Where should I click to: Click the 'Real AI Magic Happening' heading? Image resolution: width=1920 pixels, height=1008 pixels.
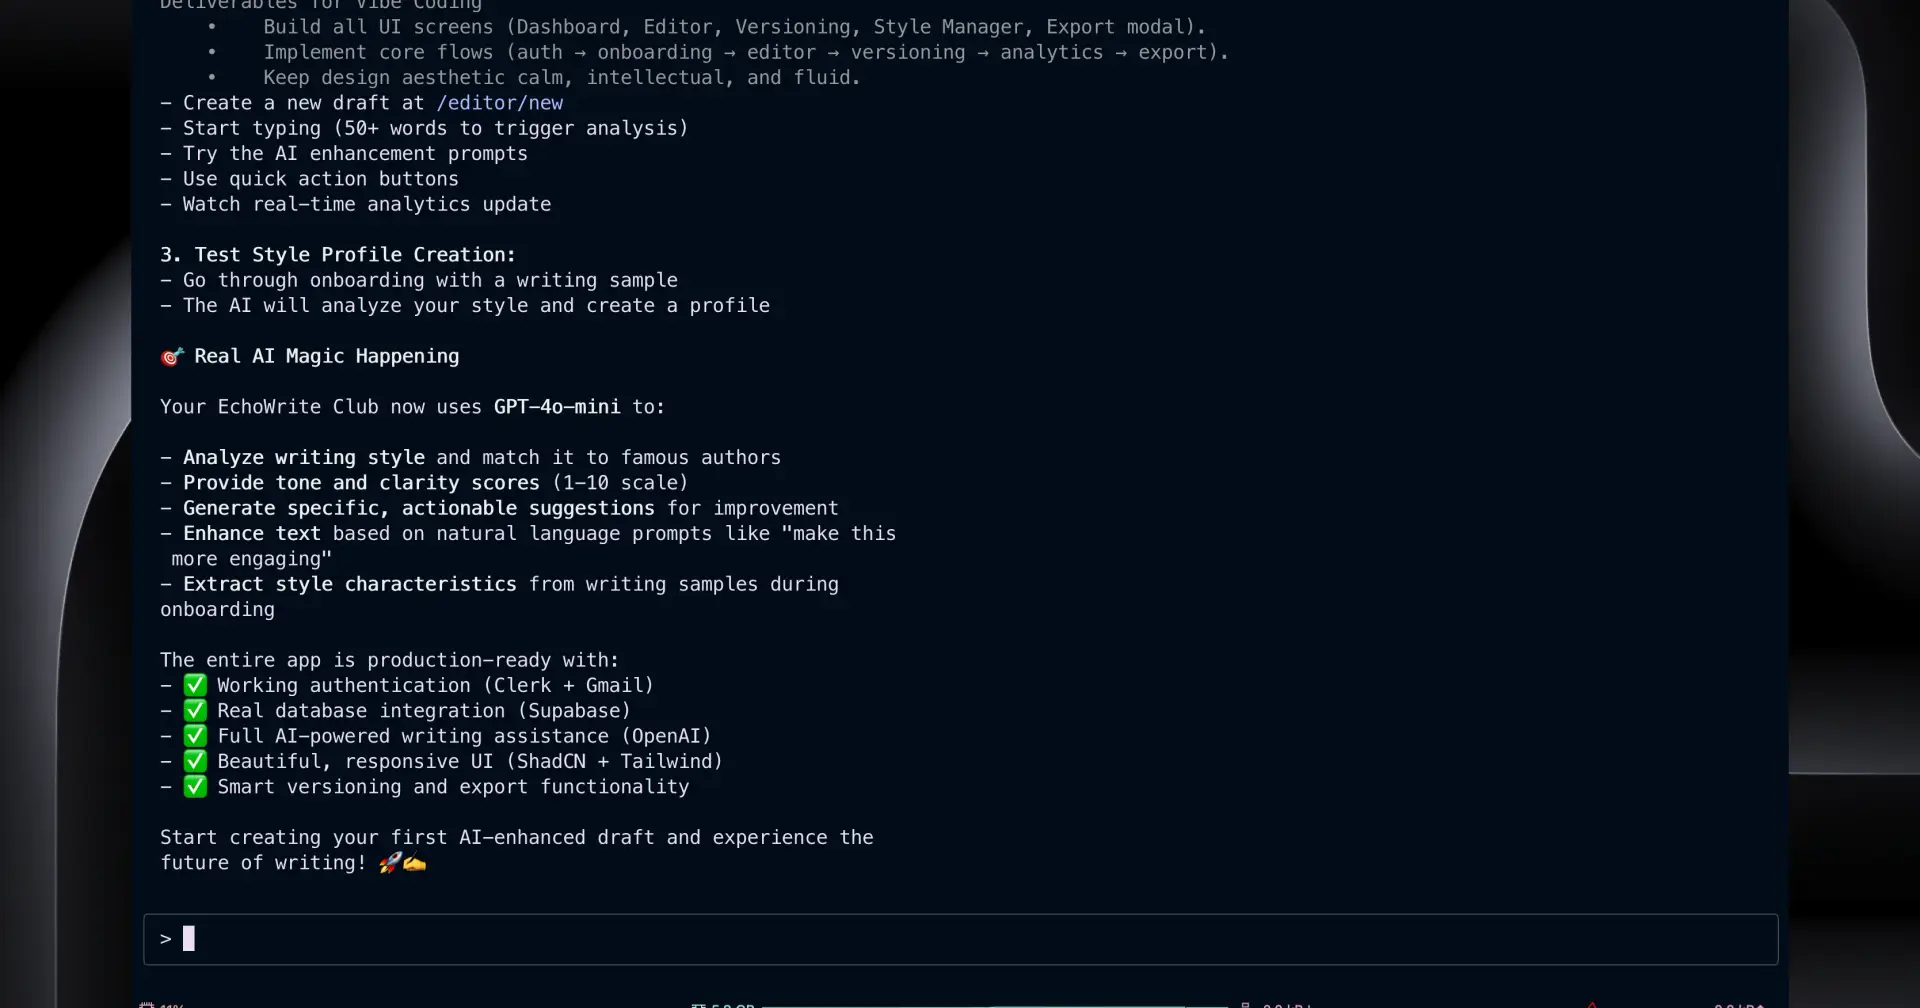click(327, 357)
